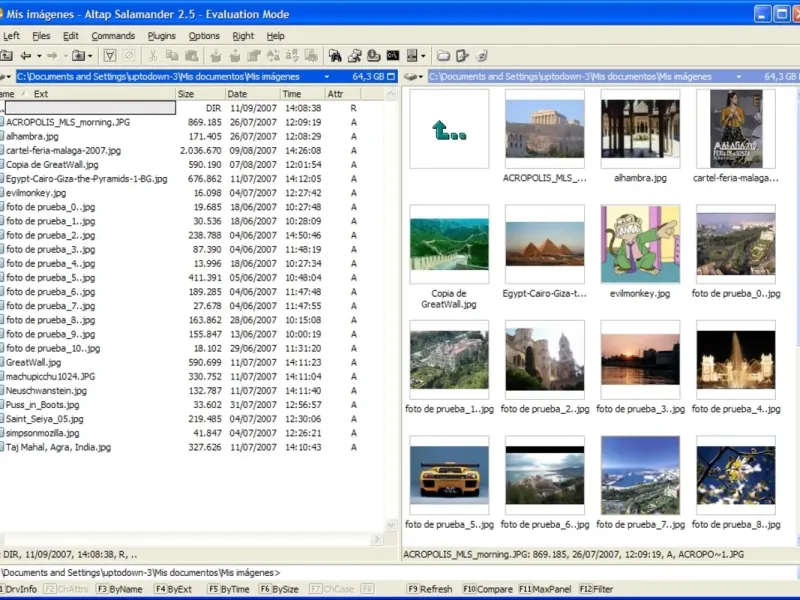Toggle maximized panel with F11 MaxPanel
The height and width of the screenshot is (600, 800).
pyautogui.click(x=545, y=589)
